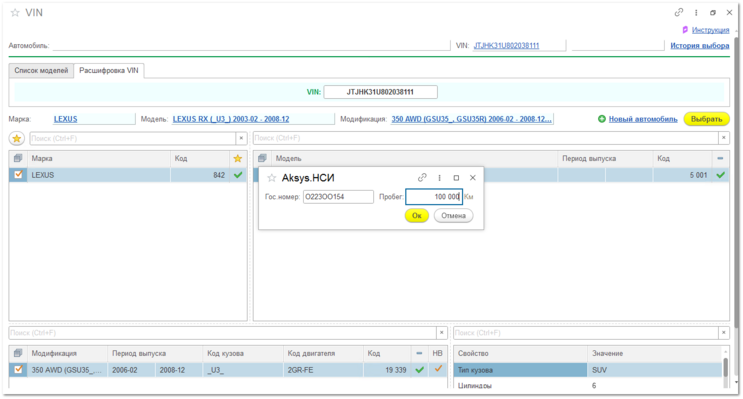This screenshot has height=399, width=743.
Task: Click the Автомобиль input field
Action: pyautogui.click(x=251, y=45)
